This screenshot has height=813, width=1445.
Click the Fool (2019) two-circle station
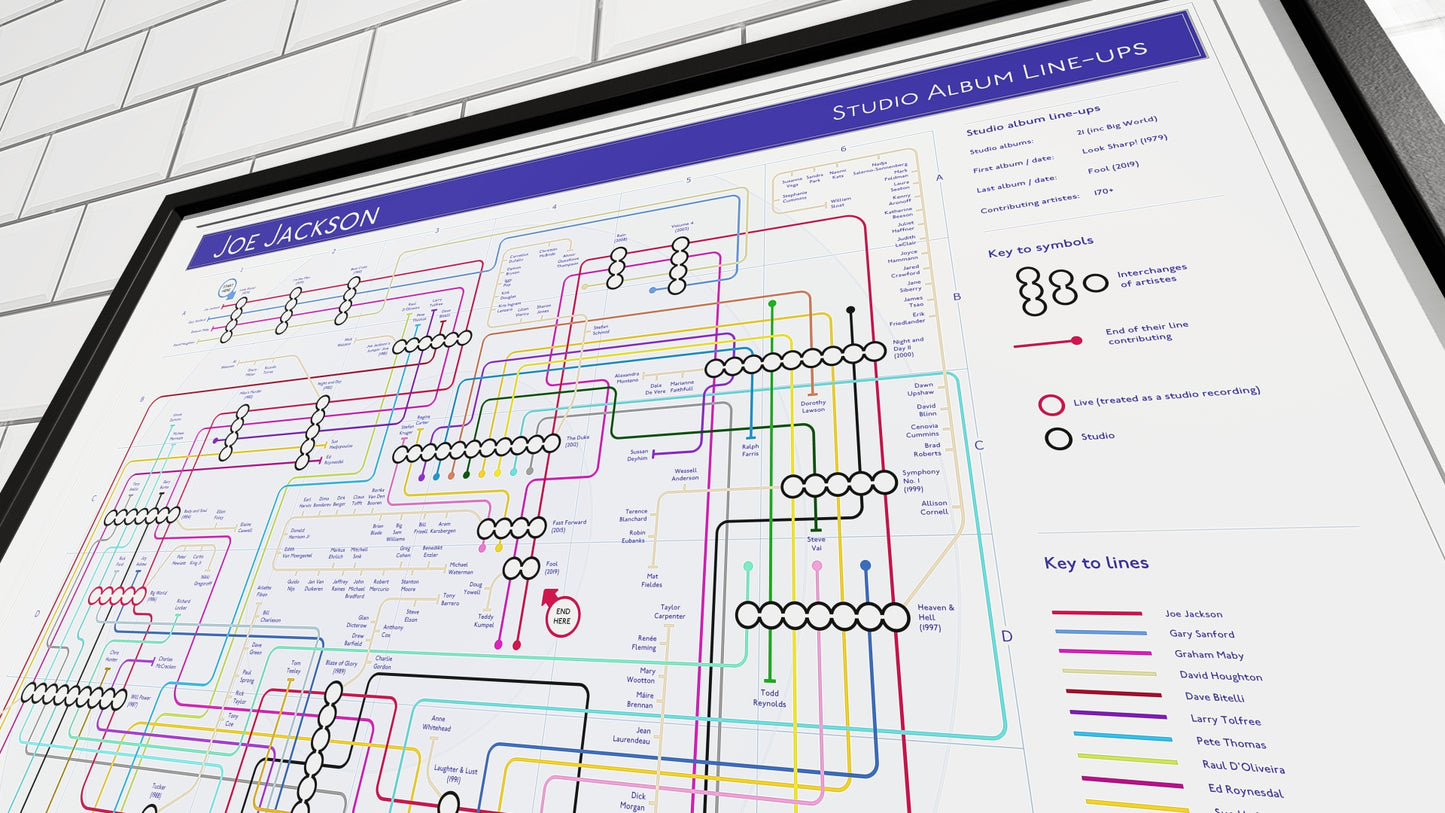pyautogui.click(x=521, y=569)
